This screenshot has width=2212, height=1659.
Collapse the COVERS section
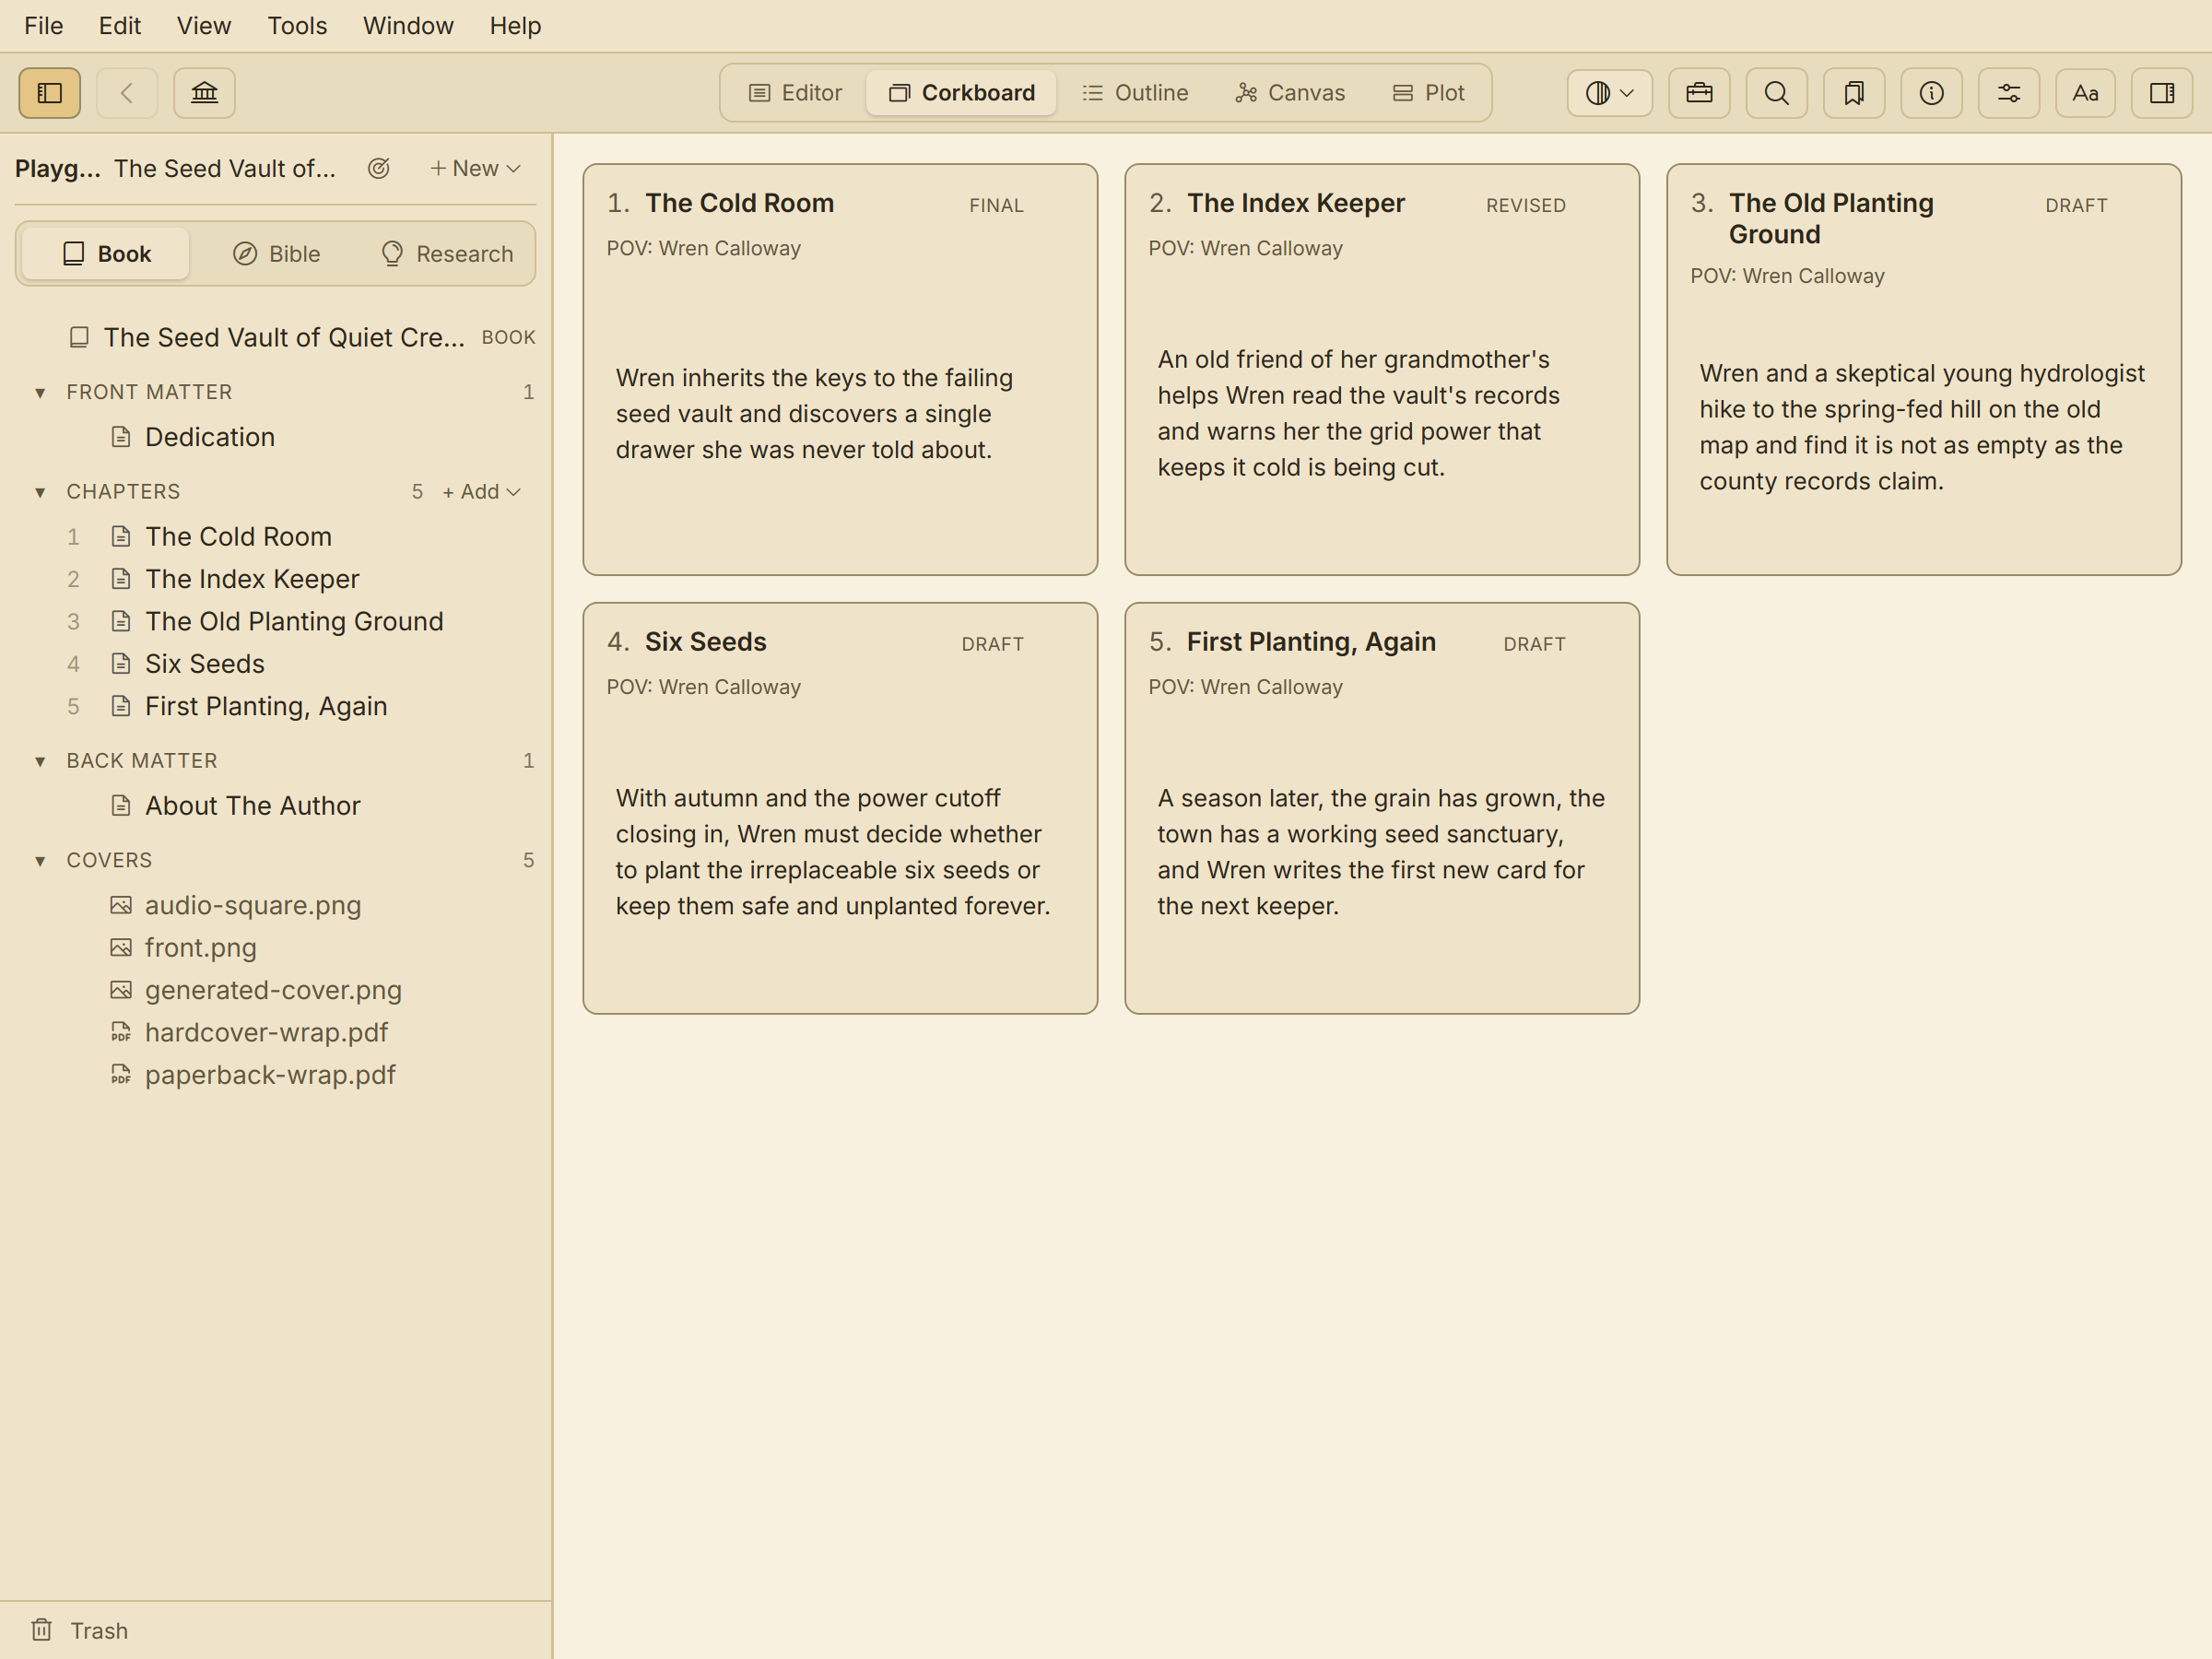[x=40, y=861]
